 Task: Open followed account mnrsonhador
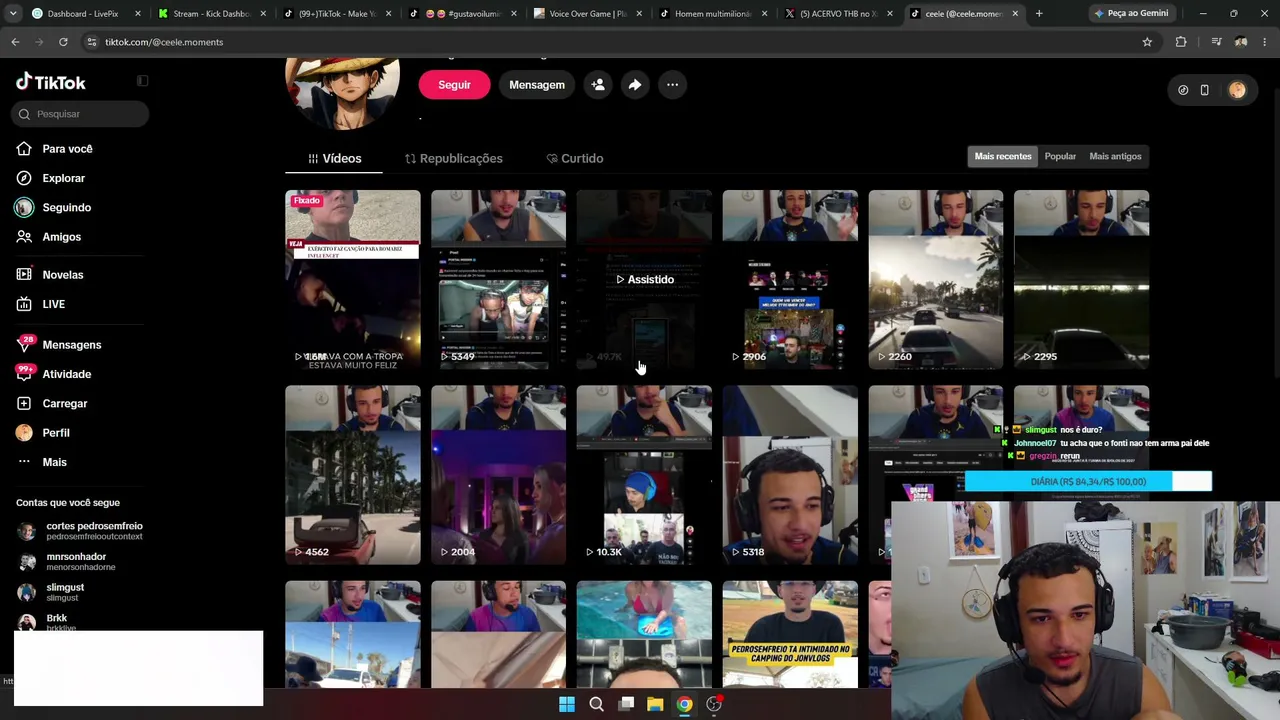coord(66,562)
